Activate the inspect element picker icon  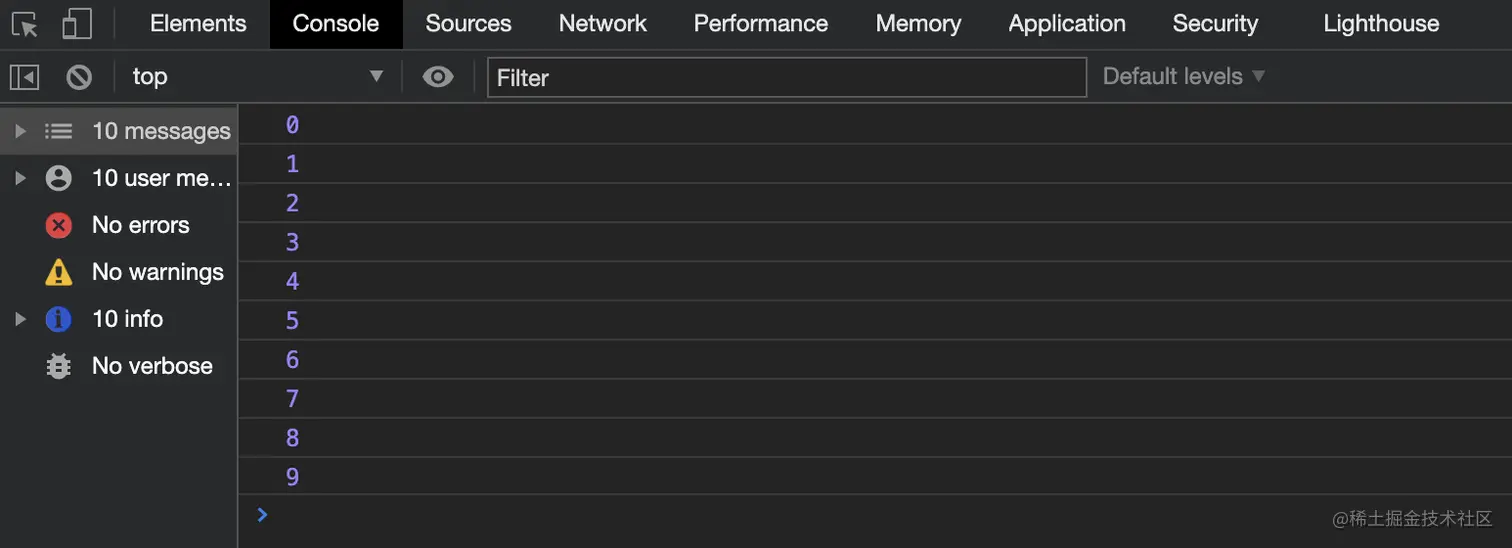coord(25,24)
